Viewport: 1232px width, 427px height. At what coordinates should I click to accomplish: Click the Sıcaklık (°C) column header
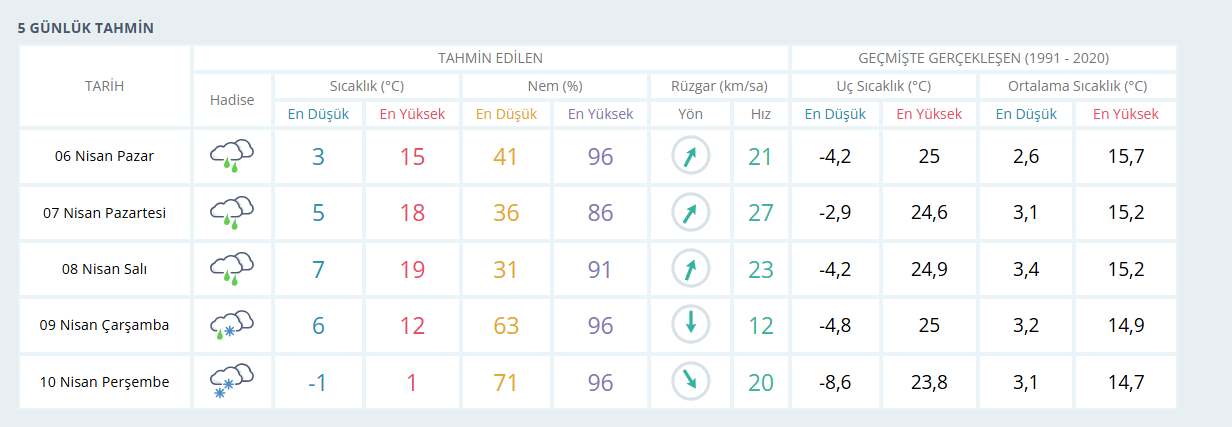tap(367, 86)
